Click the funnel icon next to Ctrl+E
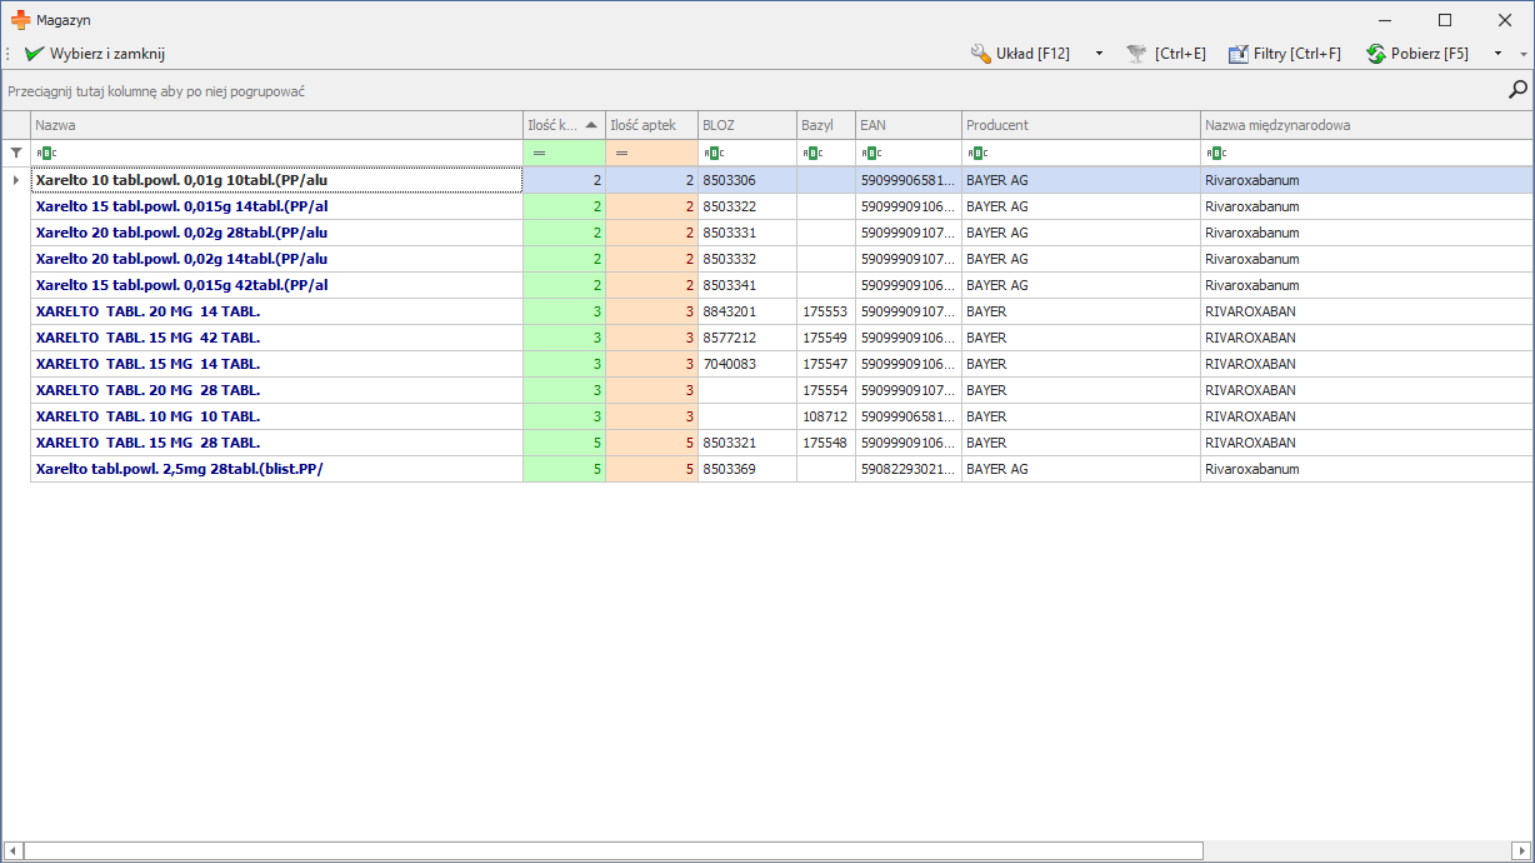 tap(1136, 54)
